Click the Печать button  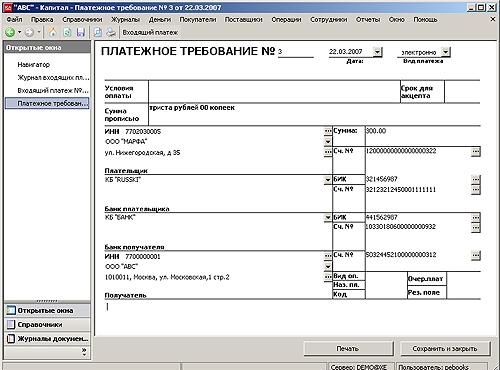pos(348,349)
